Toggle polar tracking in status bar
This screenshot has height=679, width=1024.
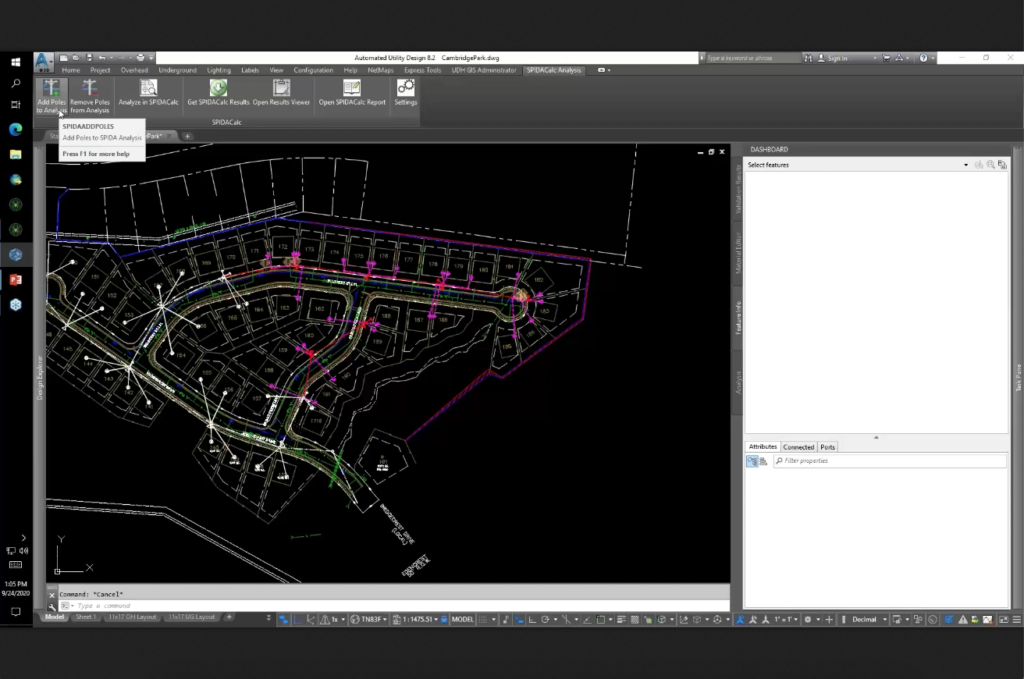point(545,619)
